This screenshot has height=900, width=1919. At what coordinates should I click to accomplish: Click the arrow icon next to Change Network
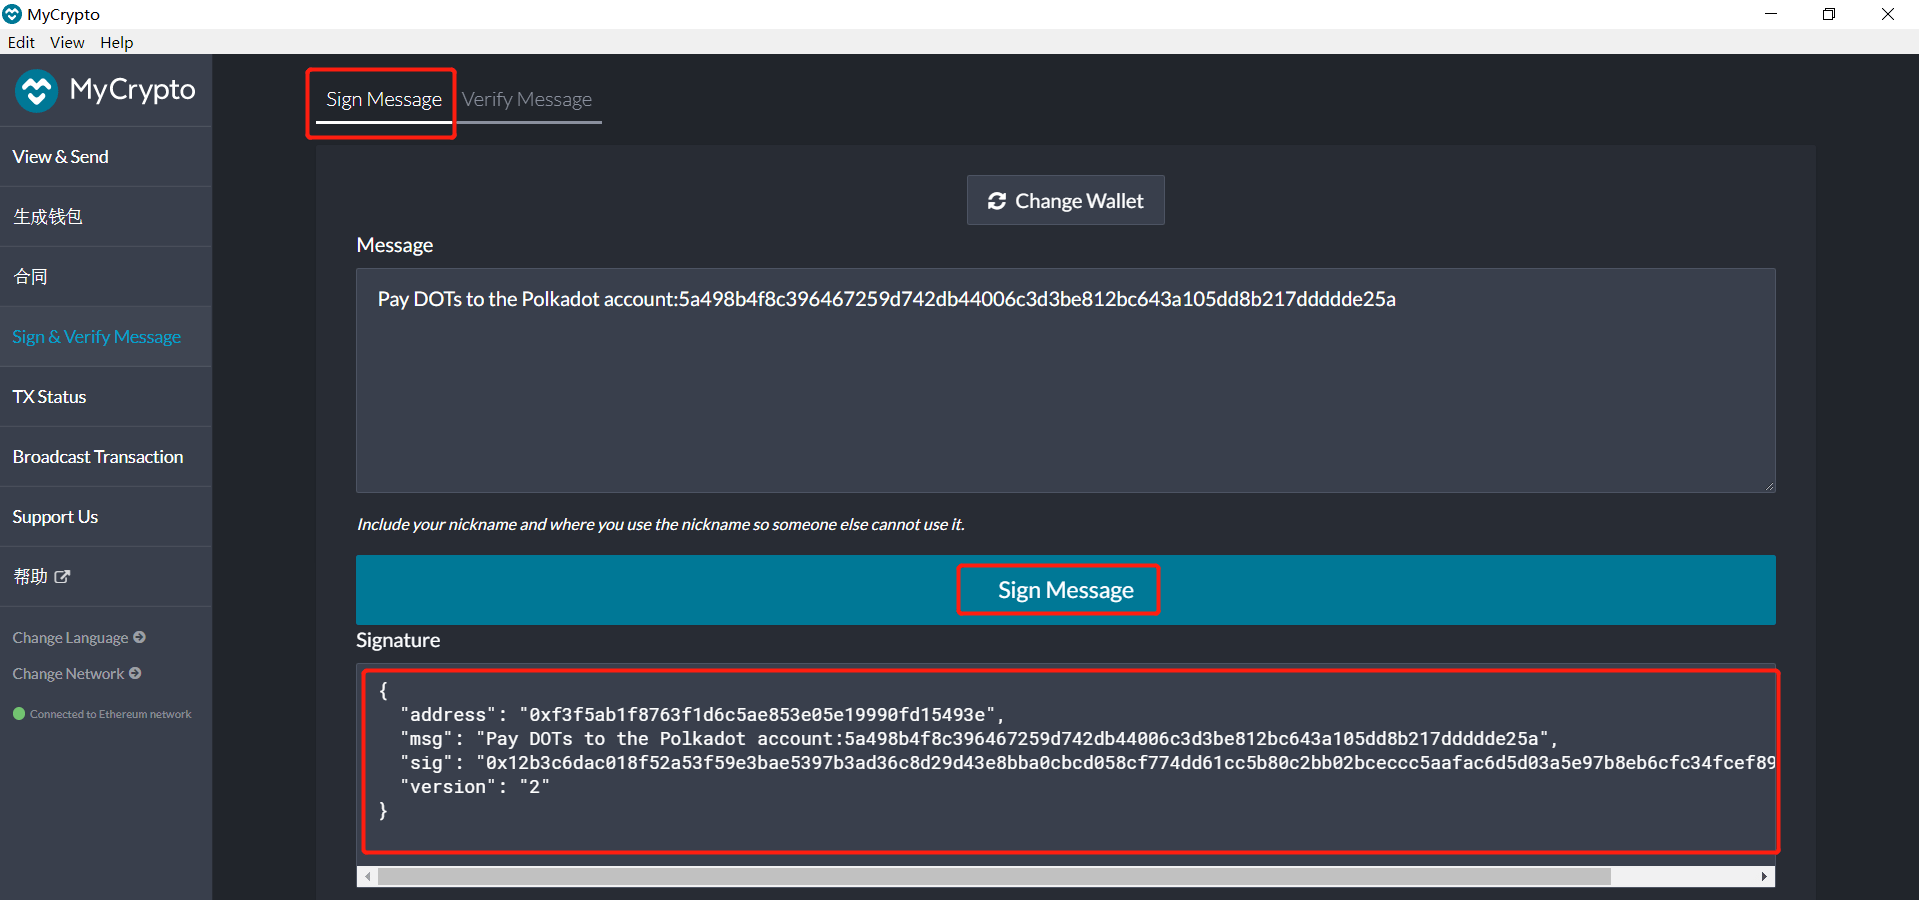tap(135, 673)
